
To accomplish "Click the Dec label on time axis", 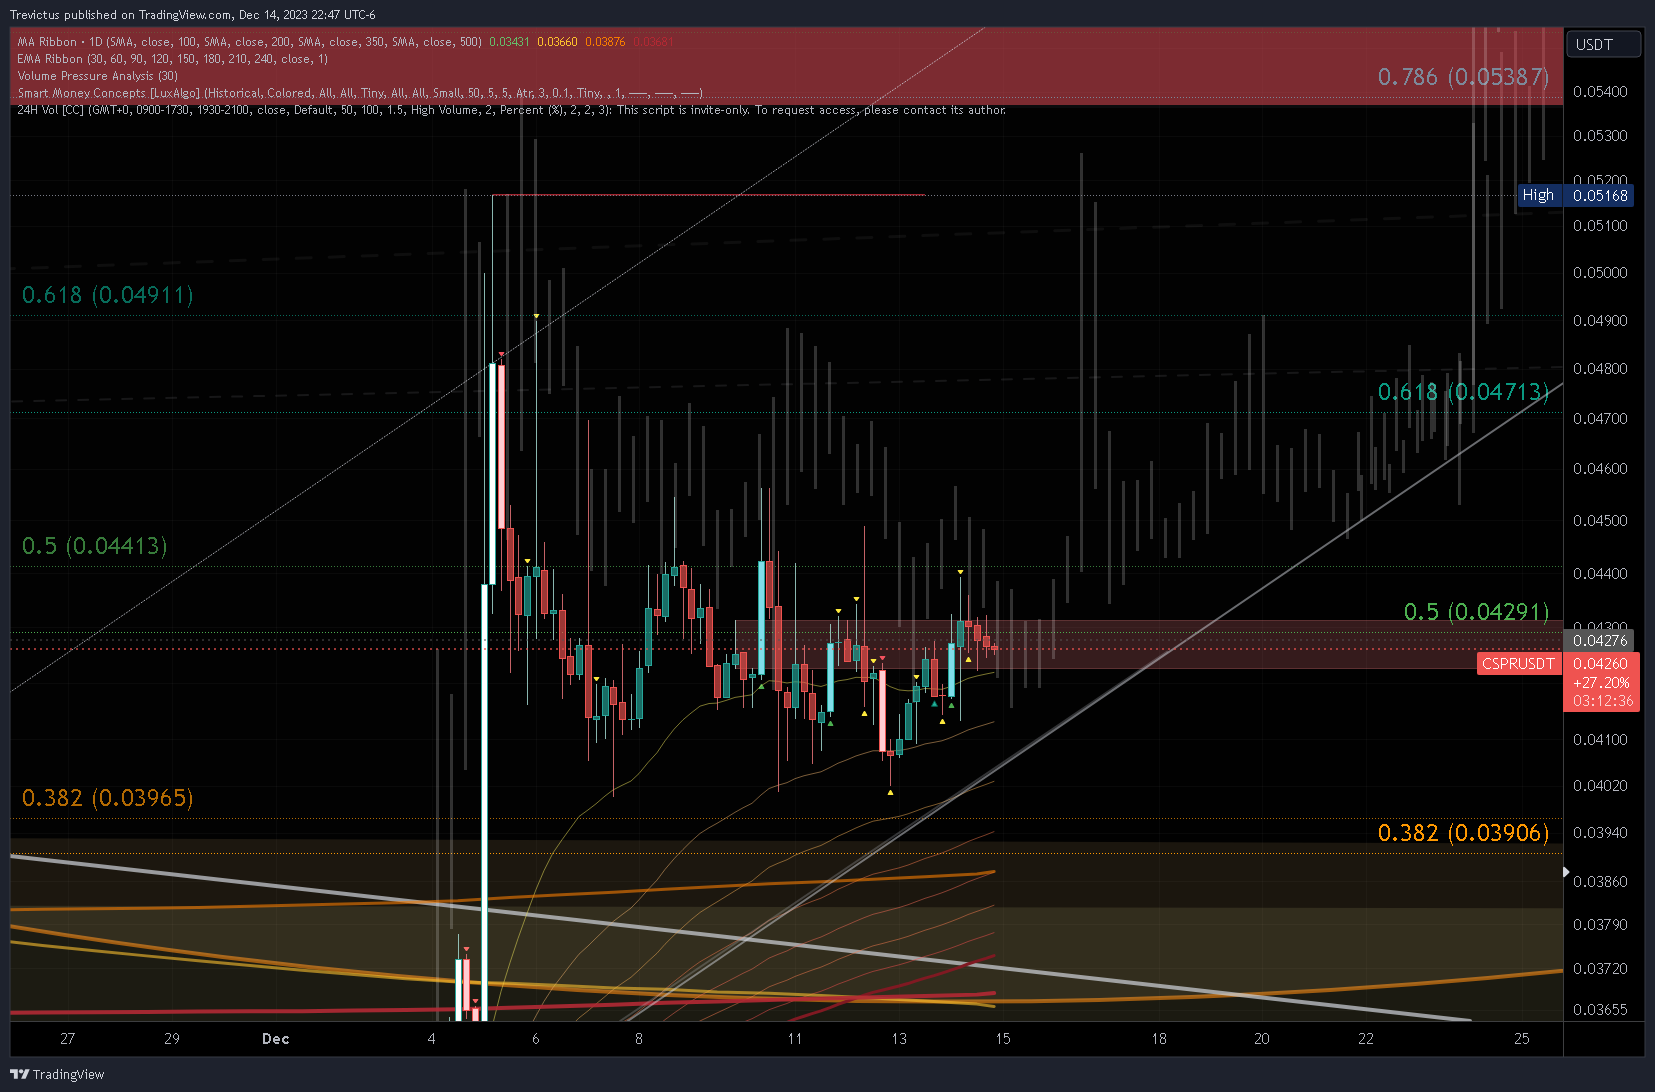I will point(276,1039).
